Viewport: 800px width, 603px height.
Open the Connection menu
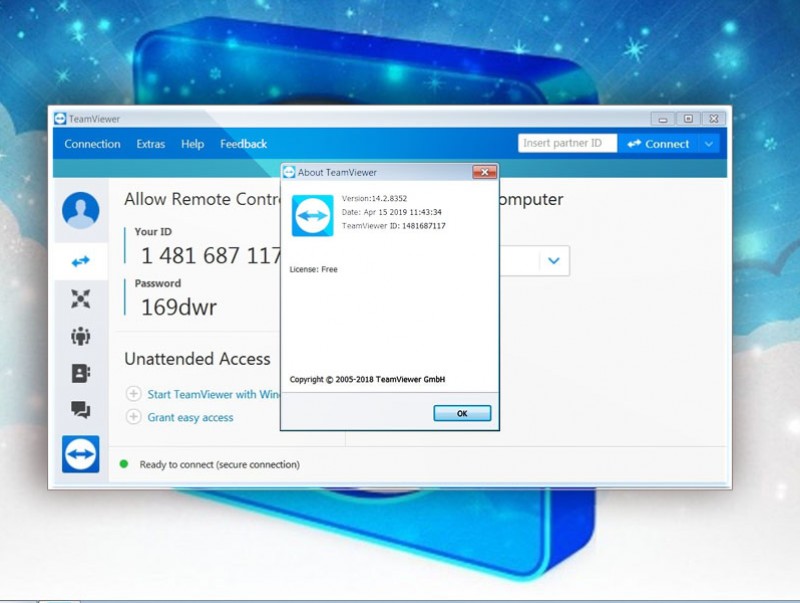[x=92, y=144]
